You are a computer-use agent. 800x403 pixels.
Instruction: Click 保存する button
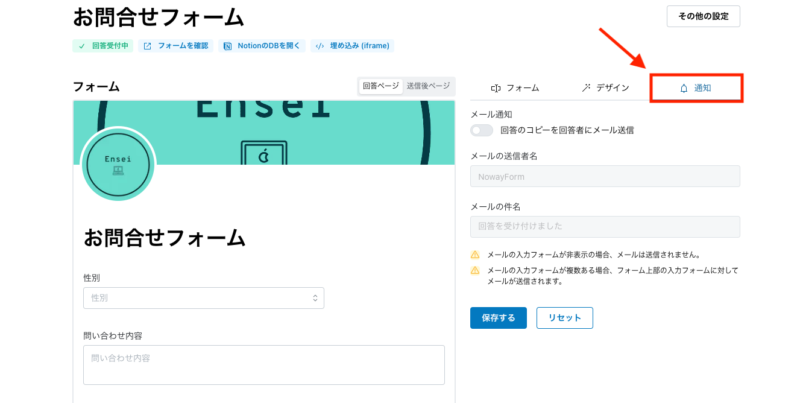point(498,318)
